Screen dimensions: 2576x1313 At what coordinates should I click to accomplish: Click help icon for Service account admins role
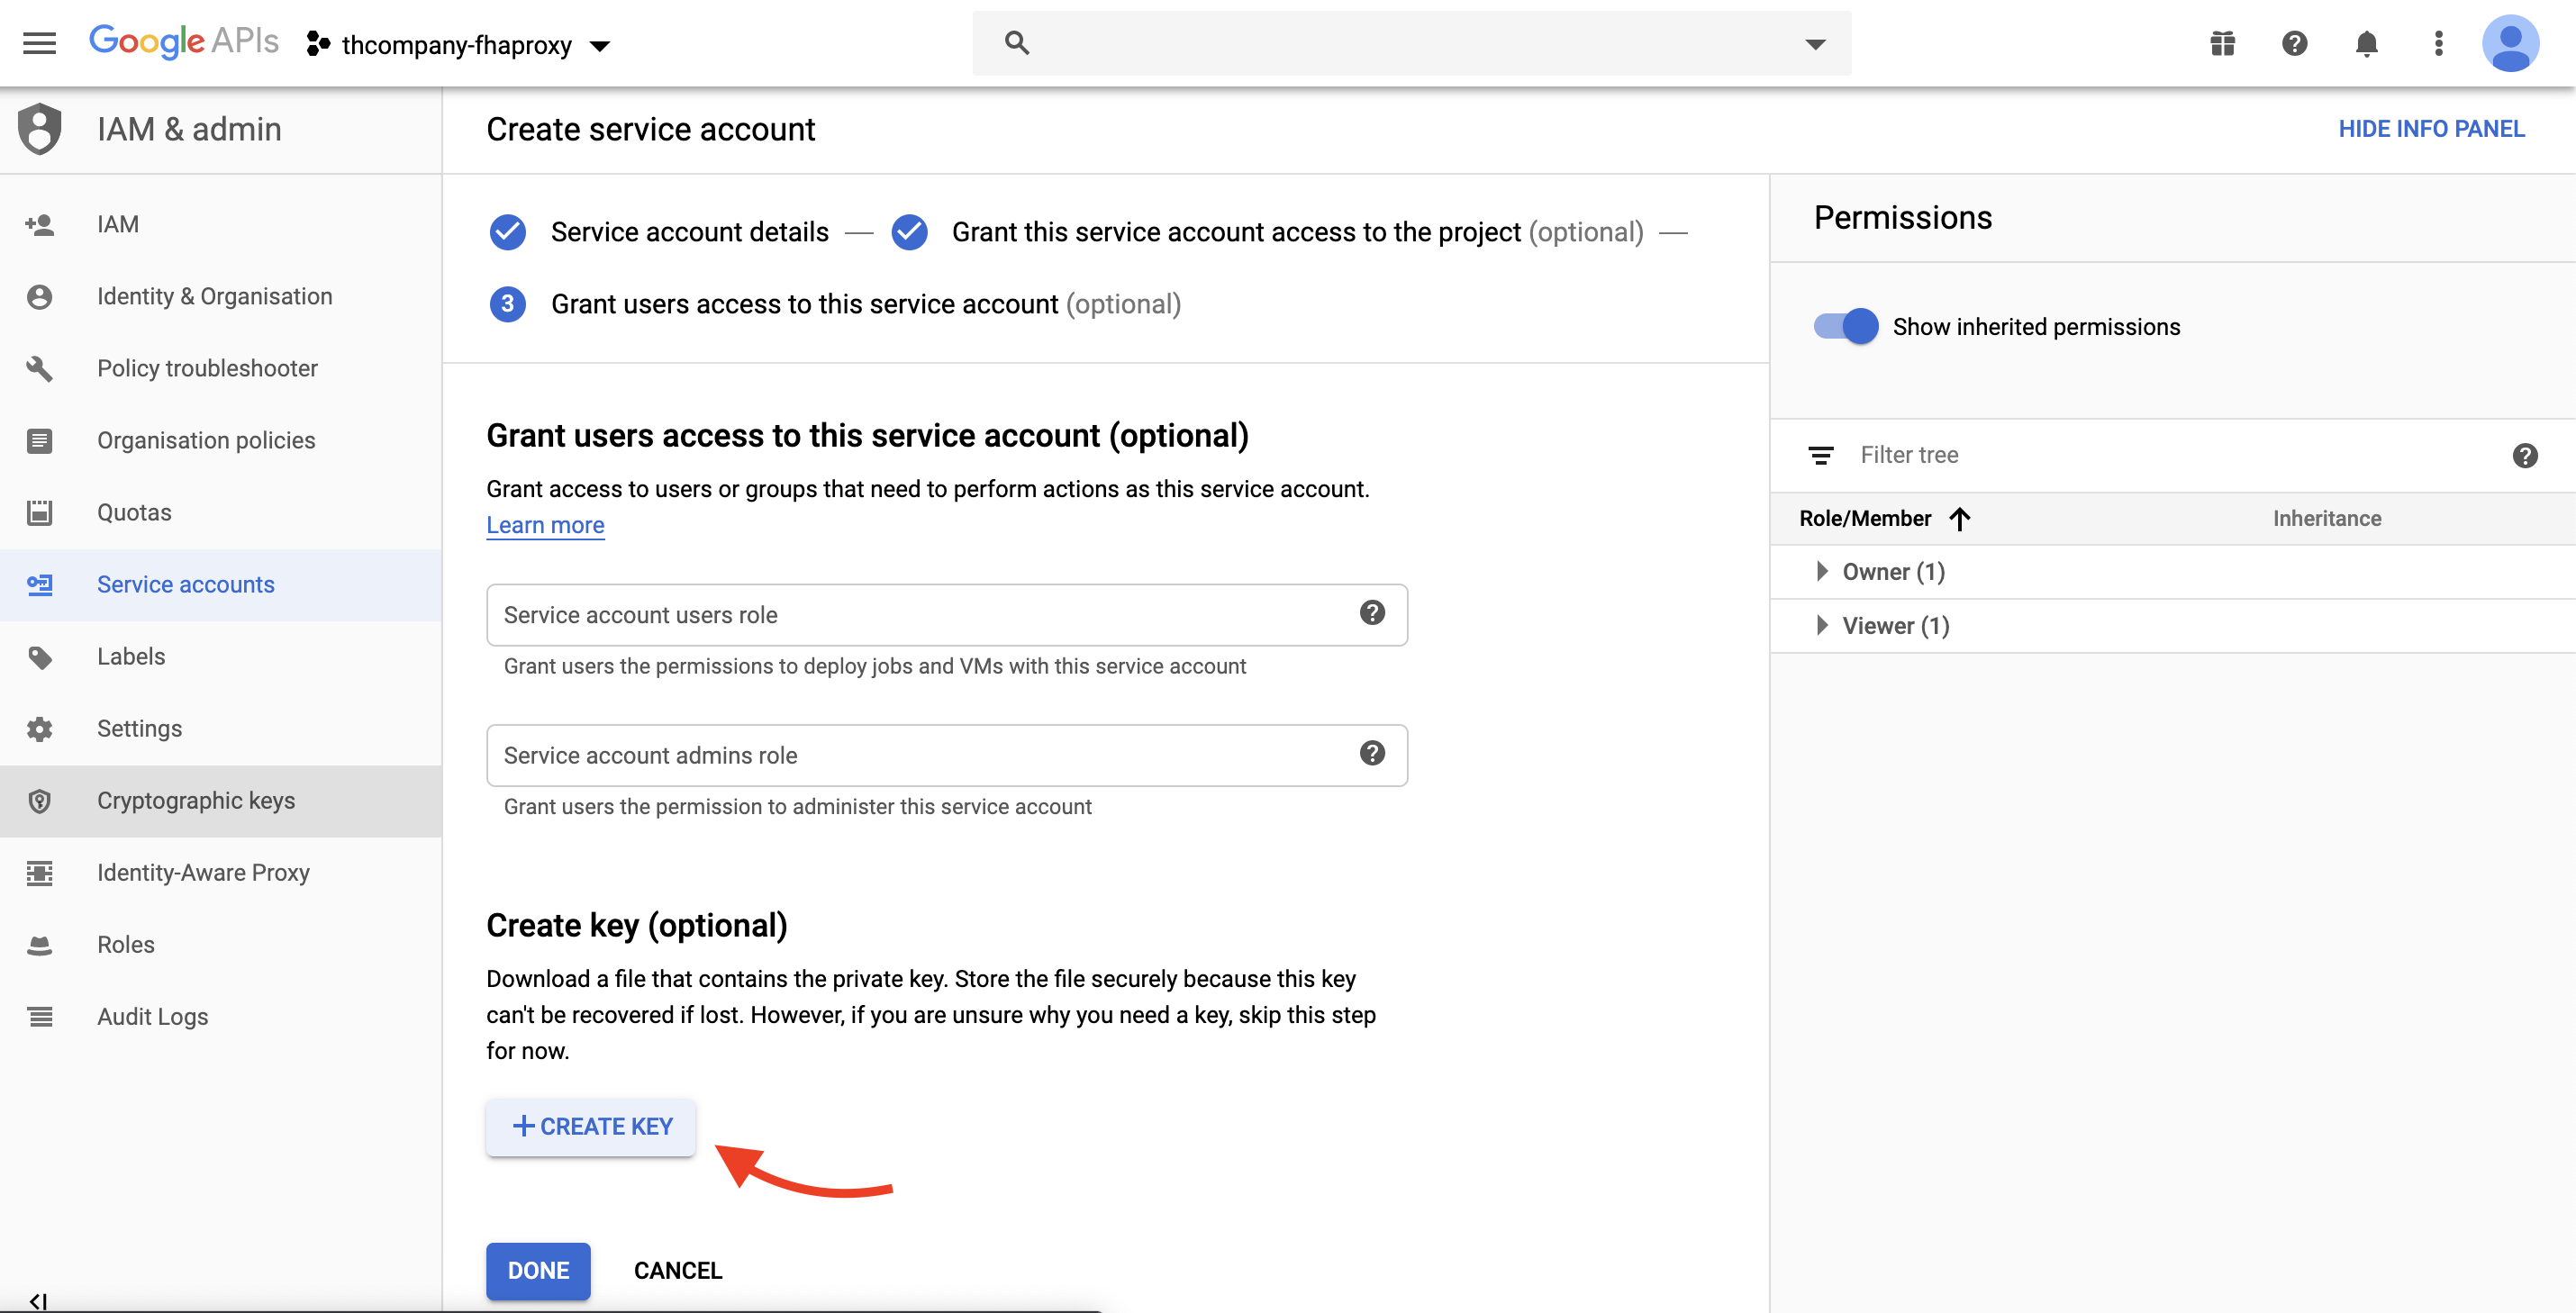point(1372,753)
